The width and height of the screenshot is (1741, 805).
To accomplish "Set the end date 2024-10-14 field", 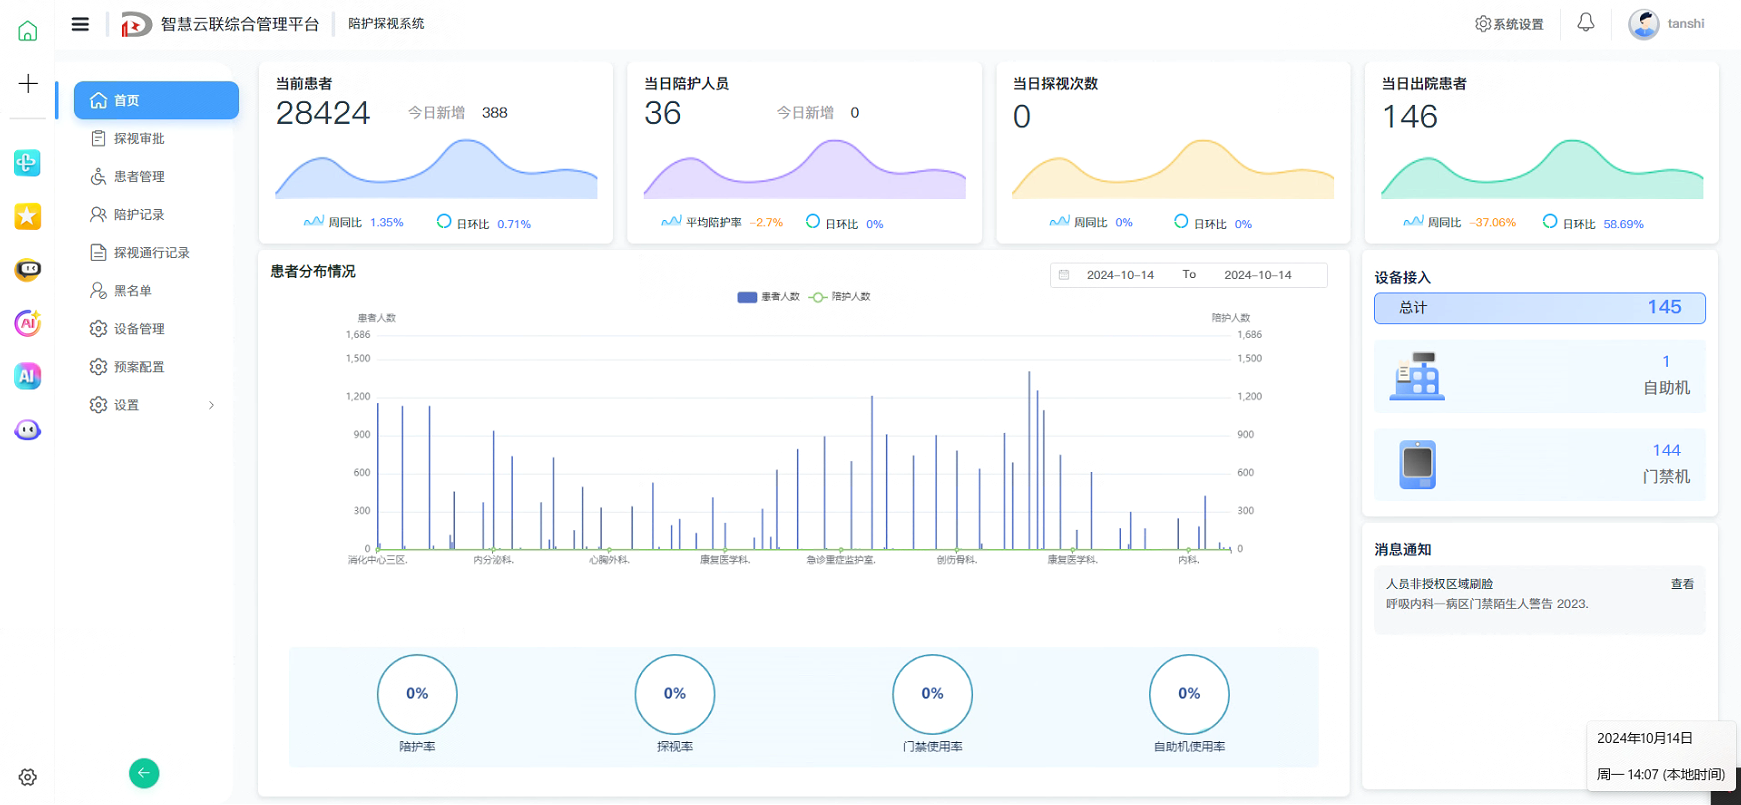I will [1258, 275].
